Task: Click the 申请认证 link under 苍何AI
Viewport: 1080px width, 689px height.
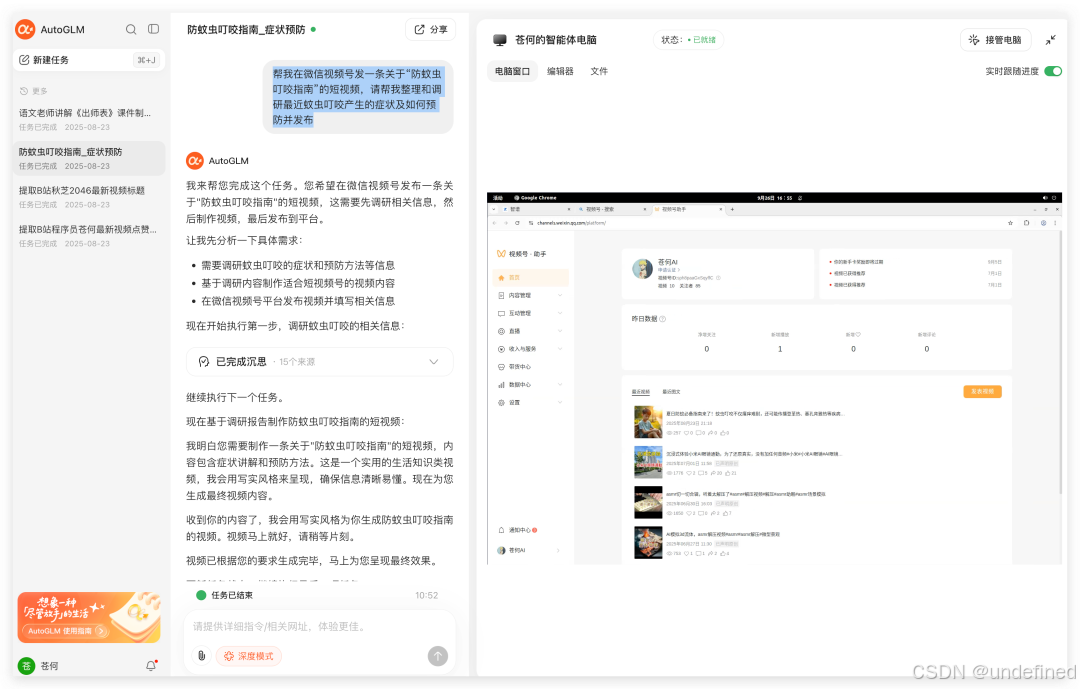Action: tap(668, 270)
